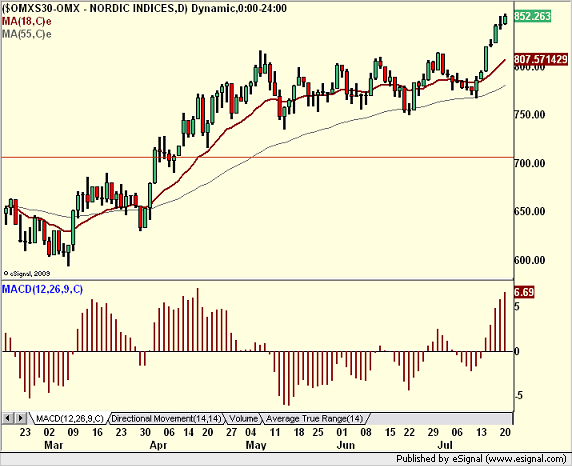Click the 700.00 price axis label

(529, 163)
